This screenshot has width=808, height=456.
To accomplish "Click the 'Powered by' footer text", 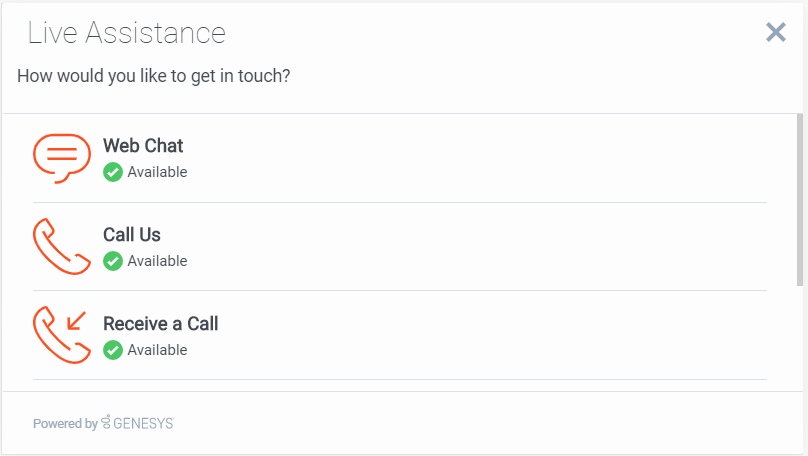I will [65, 424].
